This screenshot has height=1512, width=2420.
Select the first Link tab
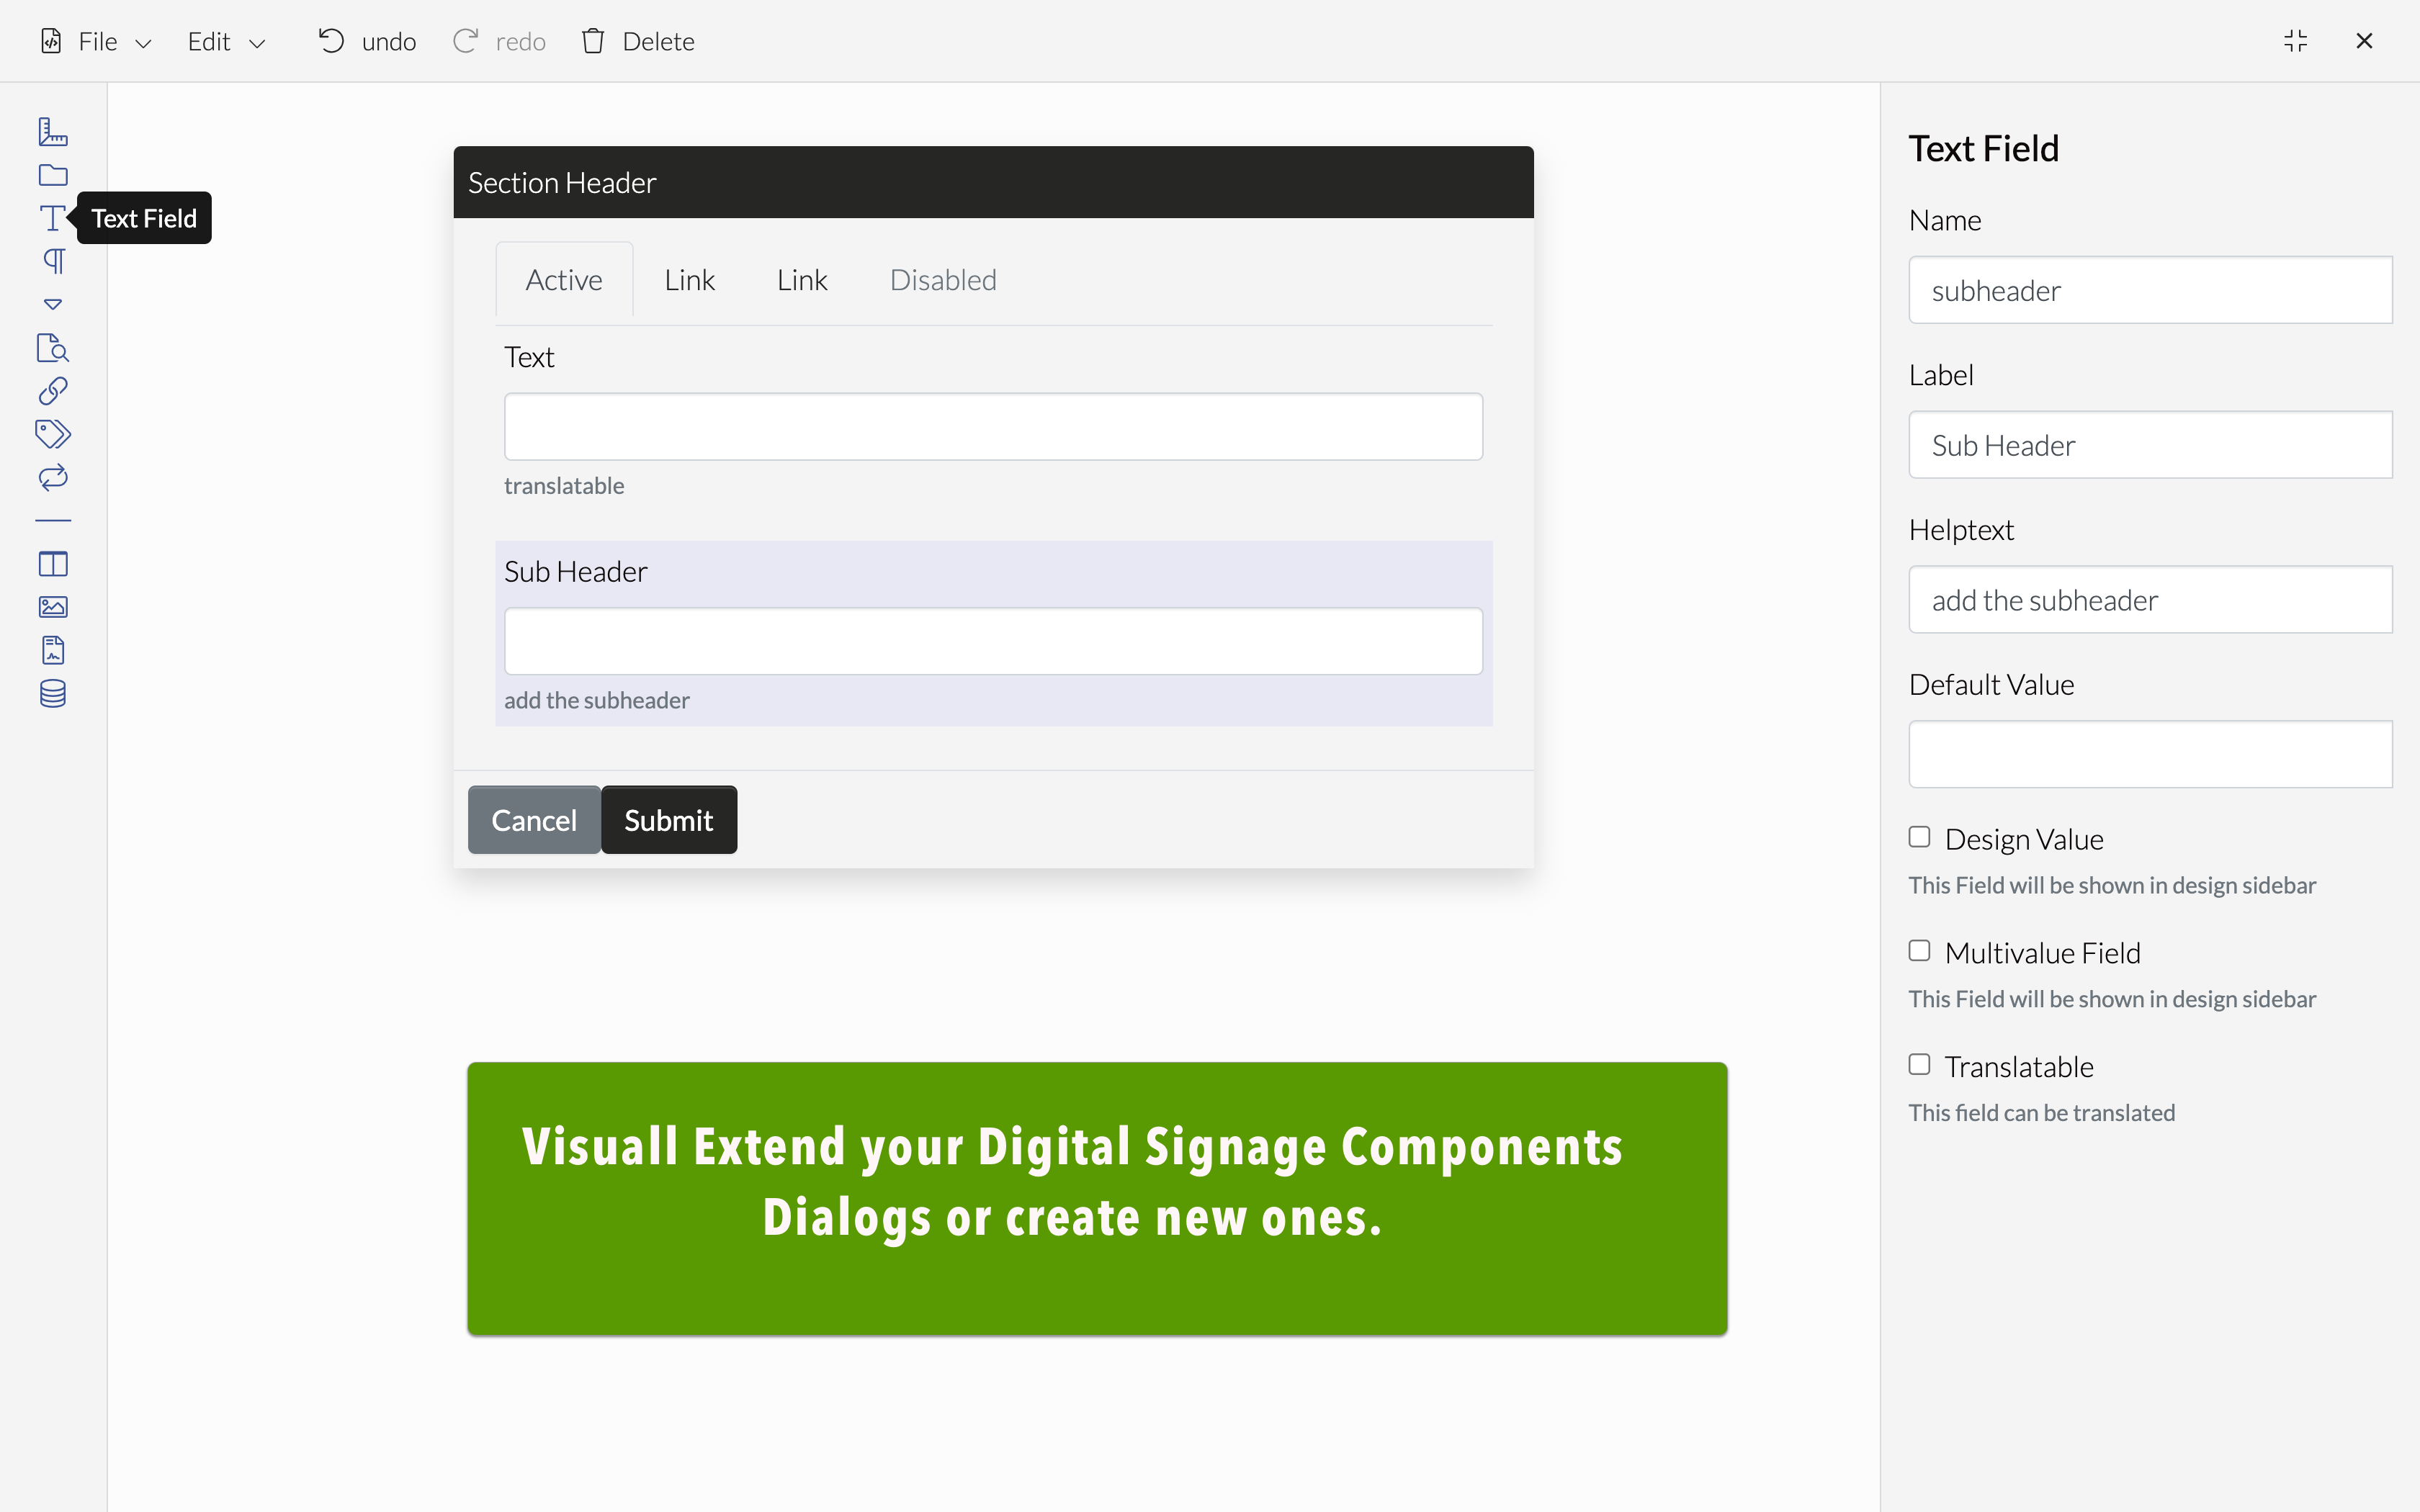[689, 280]
